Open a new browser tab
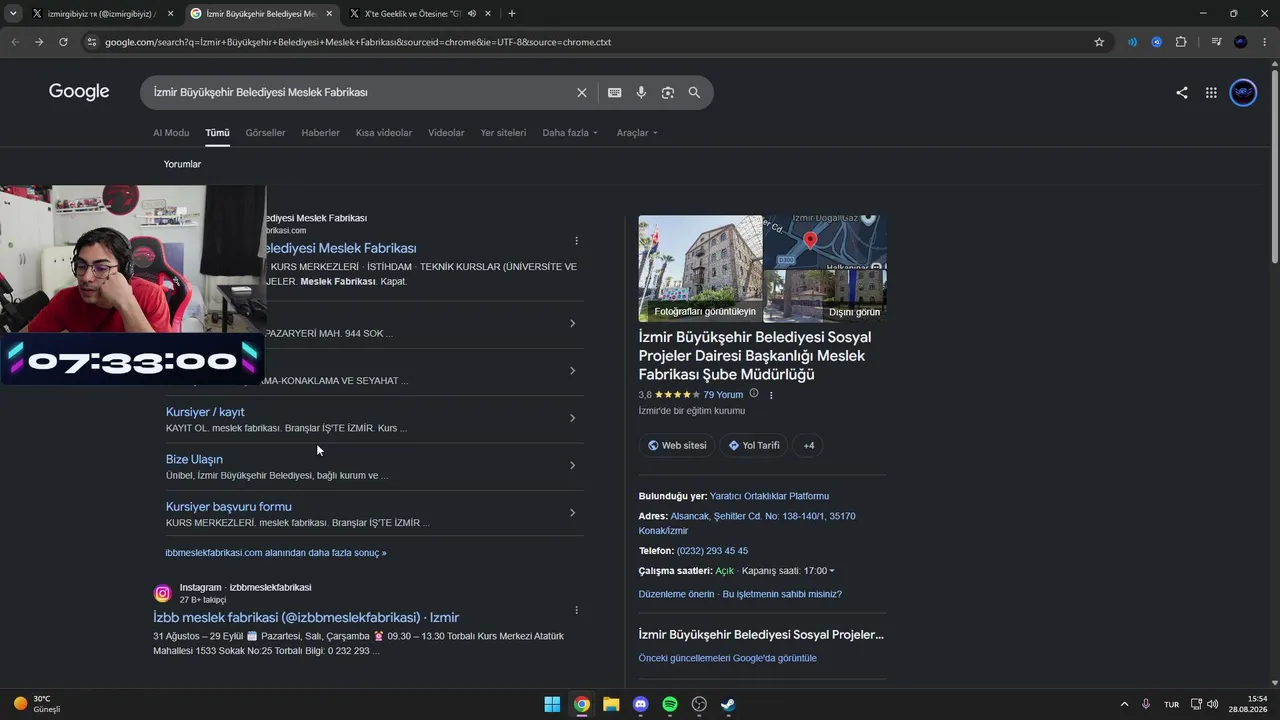The width and height of the screenshot is (1280, 720). click(x=512, y=14)
